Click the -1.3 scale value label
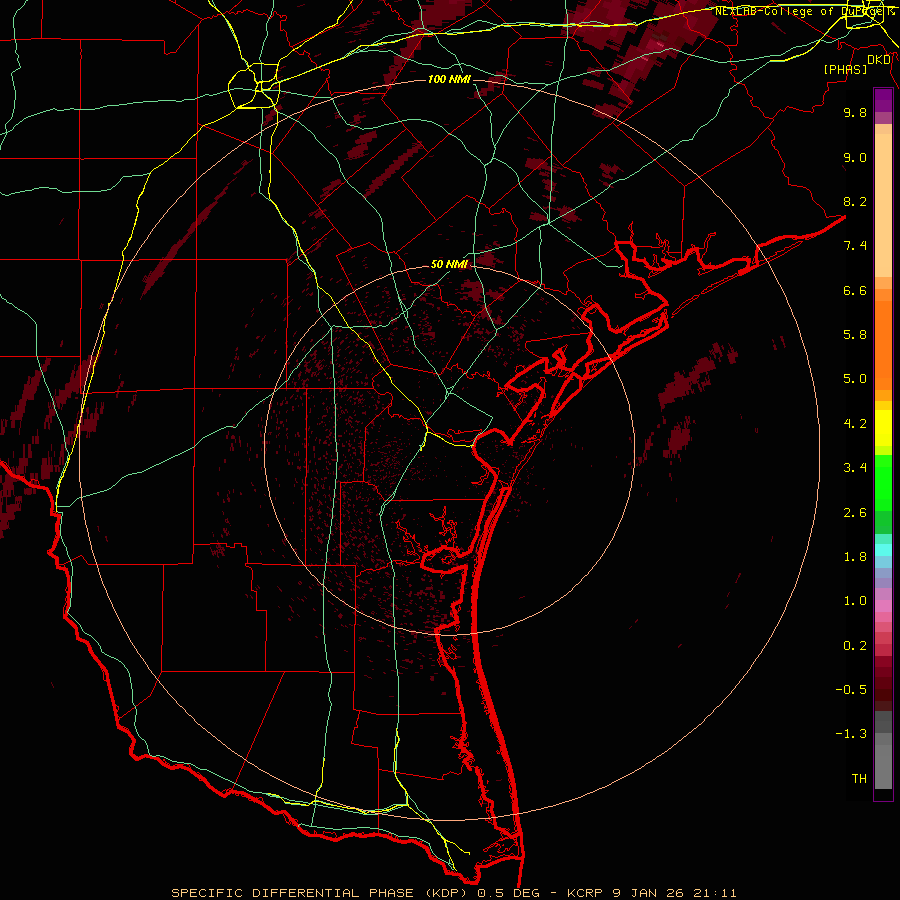Image resolution: width=900 pixels, height=900 pixels. click(851, 734)
